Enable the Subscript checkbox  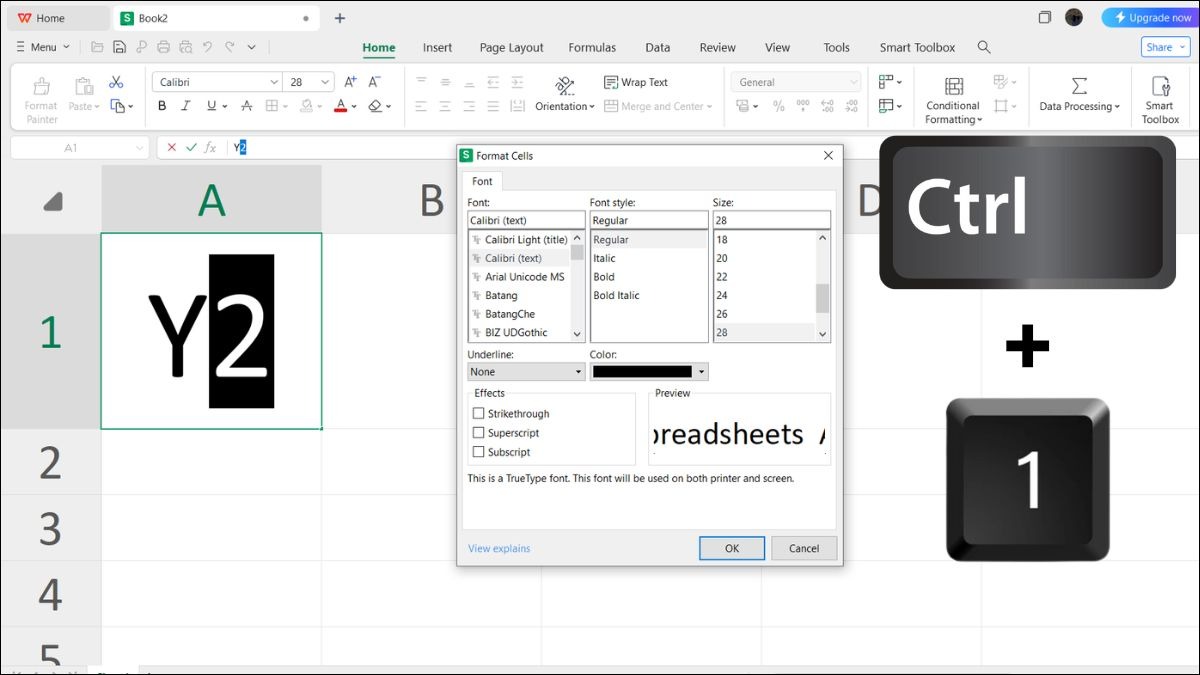click(479, 452)
